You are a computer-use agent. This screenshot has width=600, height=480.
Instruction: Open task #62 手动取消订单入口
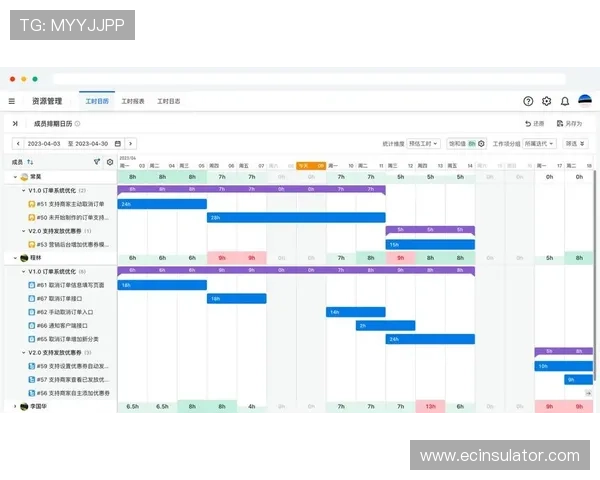[65, 312]
